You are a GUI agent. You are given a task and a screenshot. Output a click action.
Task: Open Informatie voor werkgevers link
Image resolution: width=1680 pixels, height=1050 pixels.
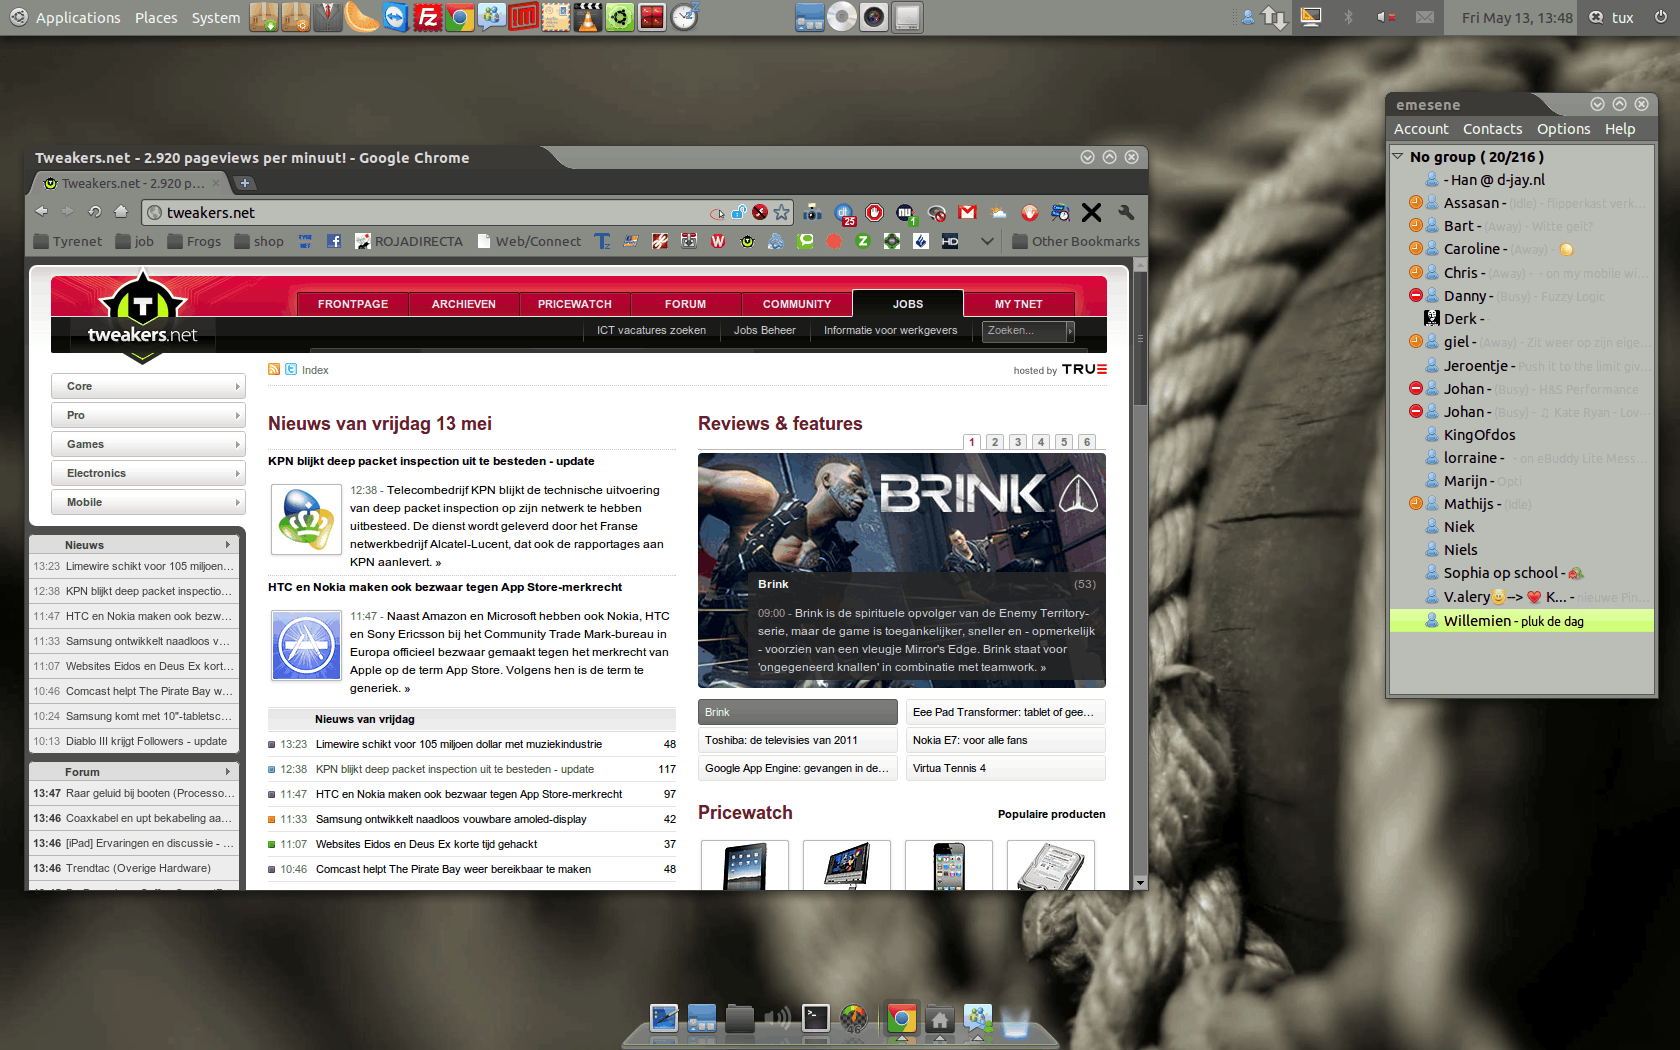[890, 330]
